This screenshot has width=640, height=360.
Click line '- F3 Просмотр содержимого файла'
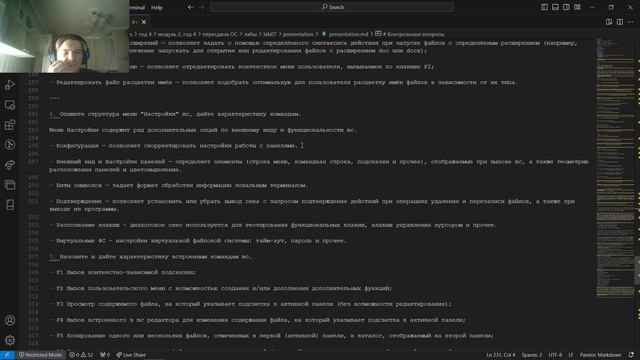(250, 304)
